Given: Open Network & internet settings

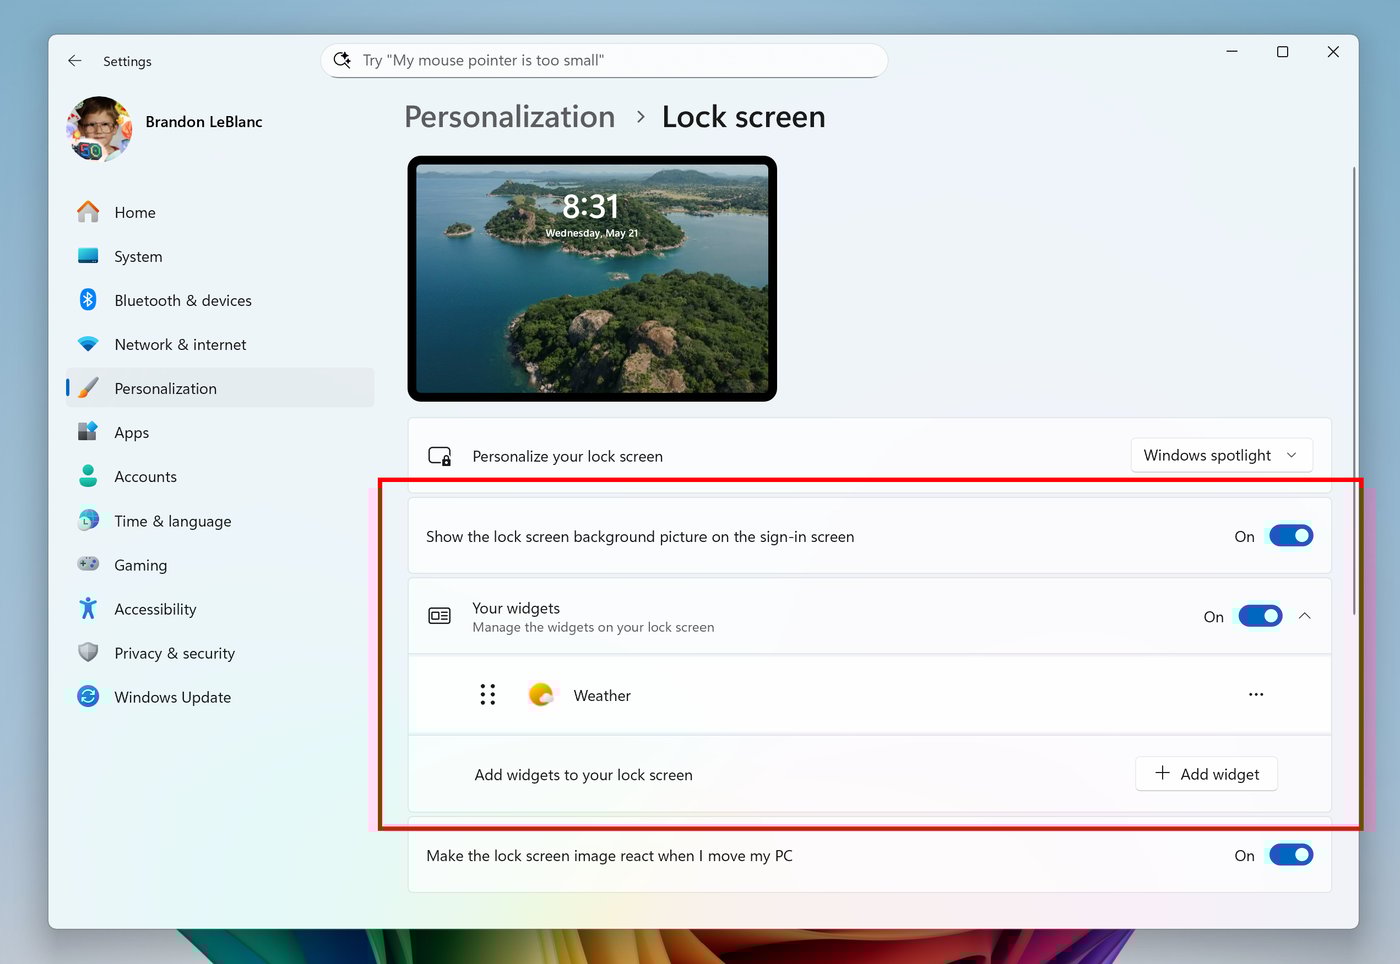Looking at the screenshot, I should (x=180, y=344).
